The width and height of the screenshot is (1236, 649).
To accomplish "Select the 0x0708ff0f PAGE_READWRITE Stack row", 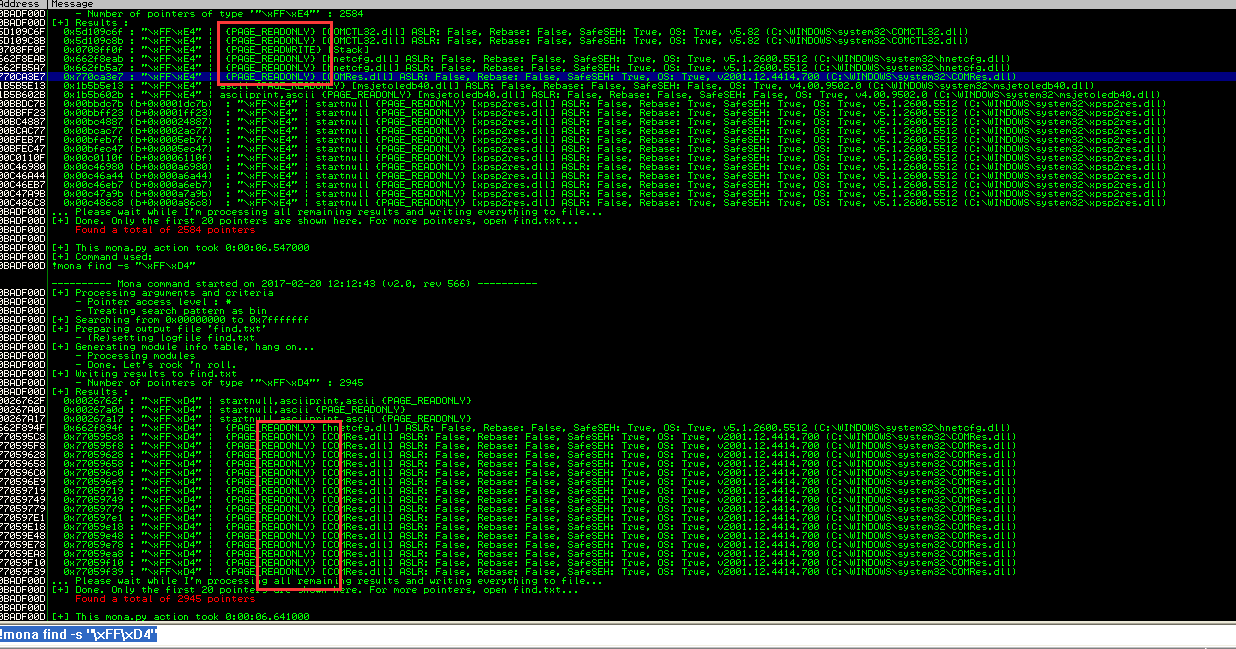I will [300, 49].
